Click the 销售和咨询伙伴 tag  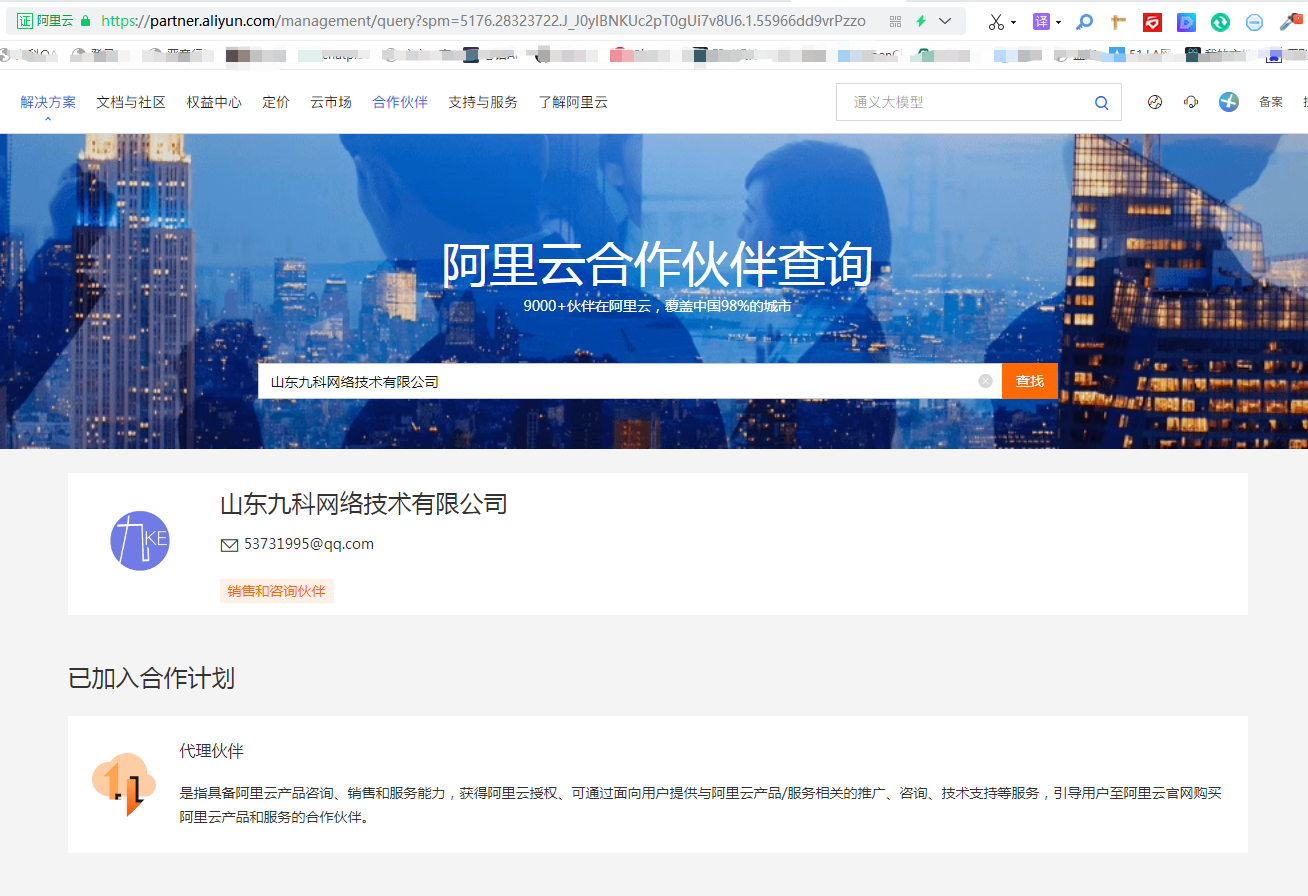277,591
